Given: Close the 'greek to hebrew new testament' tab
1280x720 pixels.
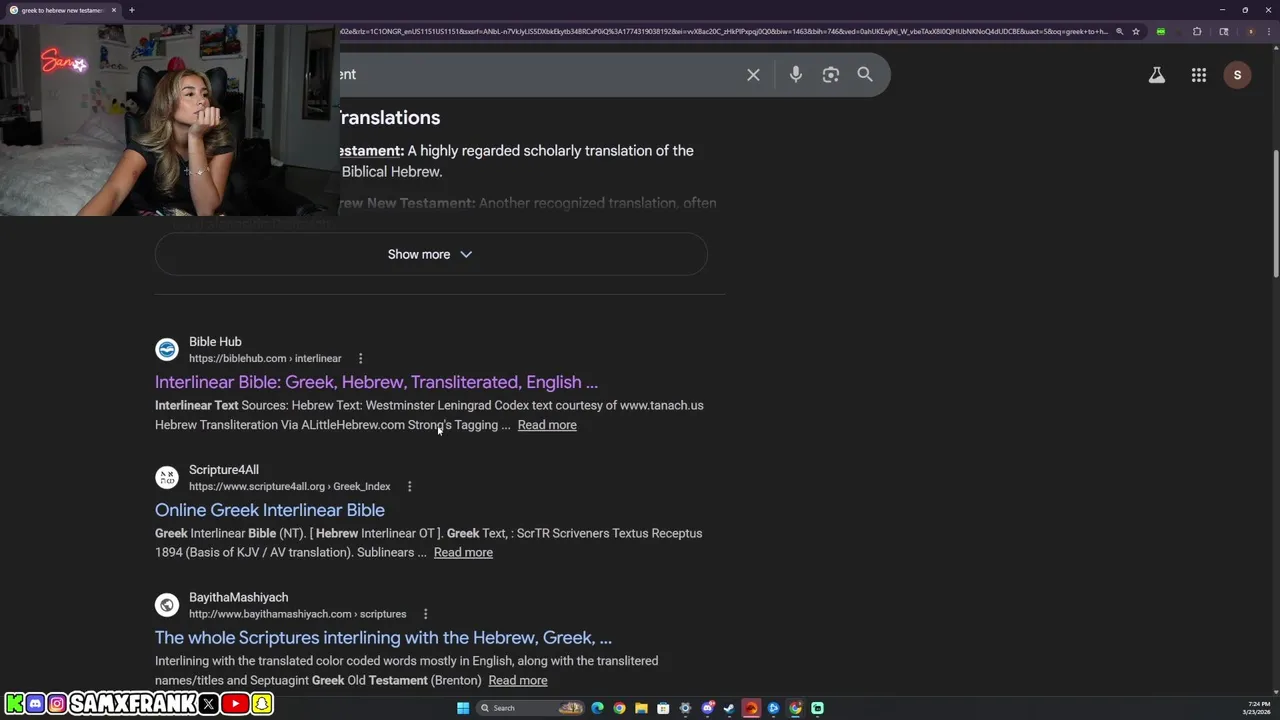Looking at the screenshot, I should [x=114, y=10].
